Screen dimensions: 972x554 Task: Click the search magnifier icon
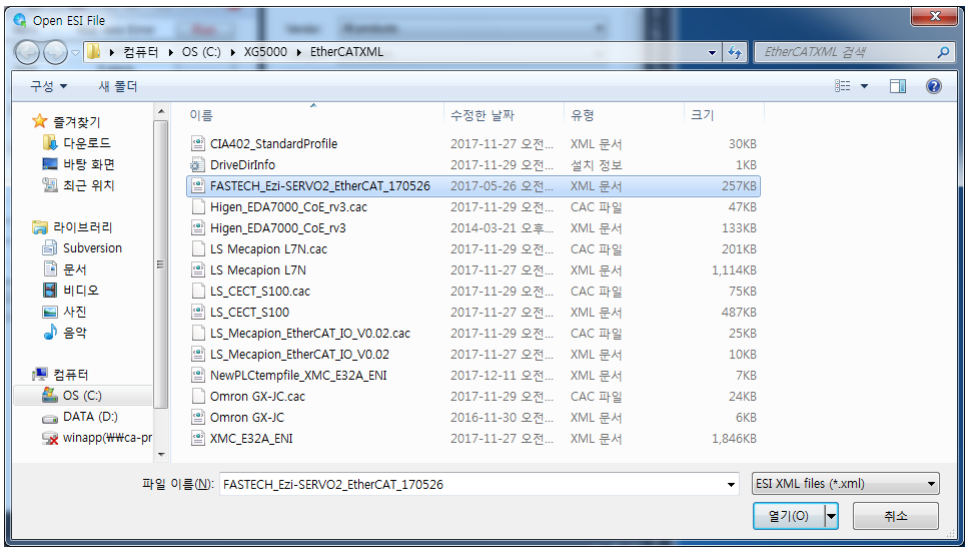[943, 52]
